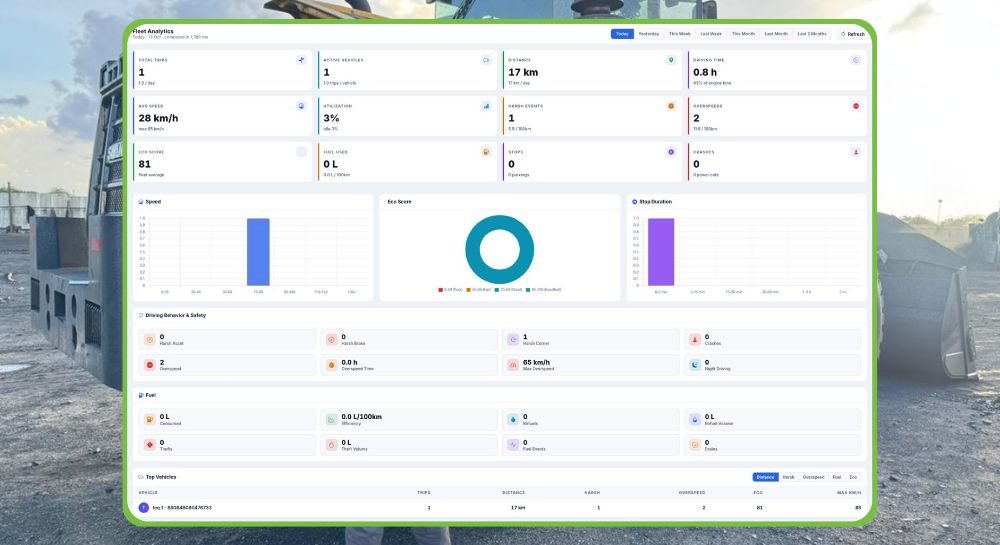Image resolution: width=1000 pixels, height=545 pixels.
Task: Click the Fleet Analytics page title
Action: coord(152,31)
